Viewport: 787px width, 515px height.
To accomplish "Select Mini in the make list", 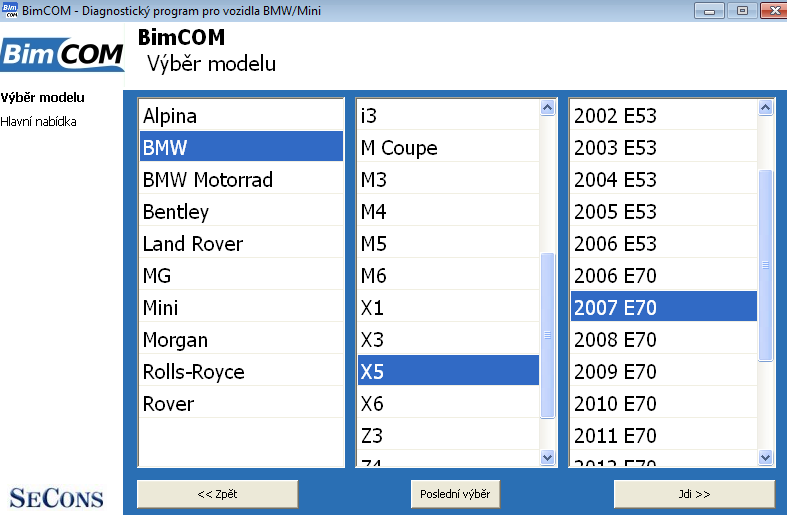I will (x=241, y=307).
